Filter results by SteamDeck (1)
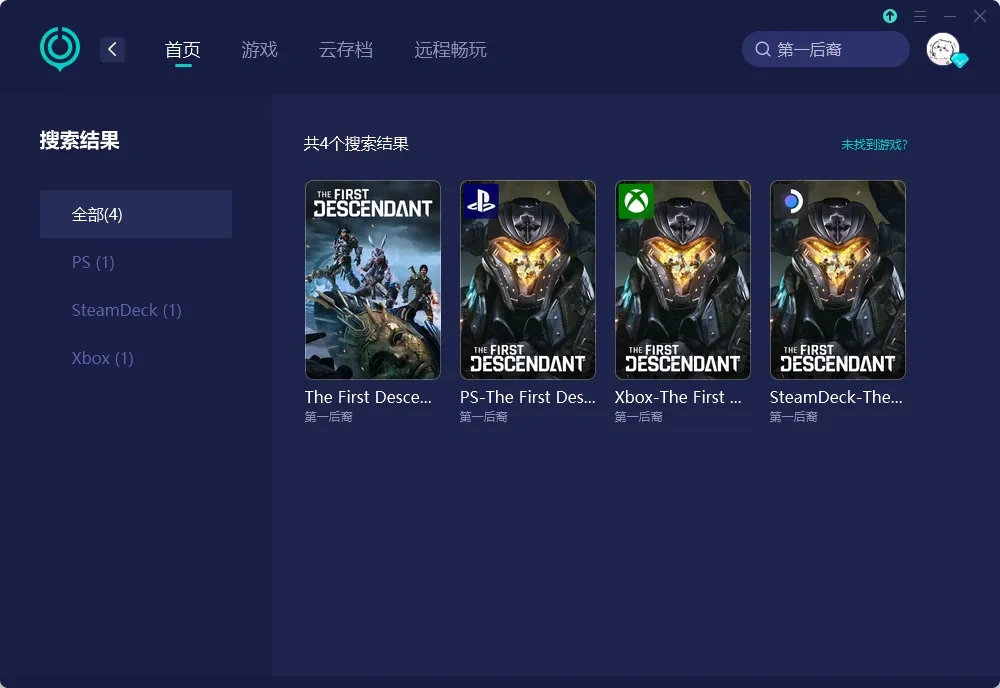This screenshot has width=1000, height=688. tap(126, 310)
